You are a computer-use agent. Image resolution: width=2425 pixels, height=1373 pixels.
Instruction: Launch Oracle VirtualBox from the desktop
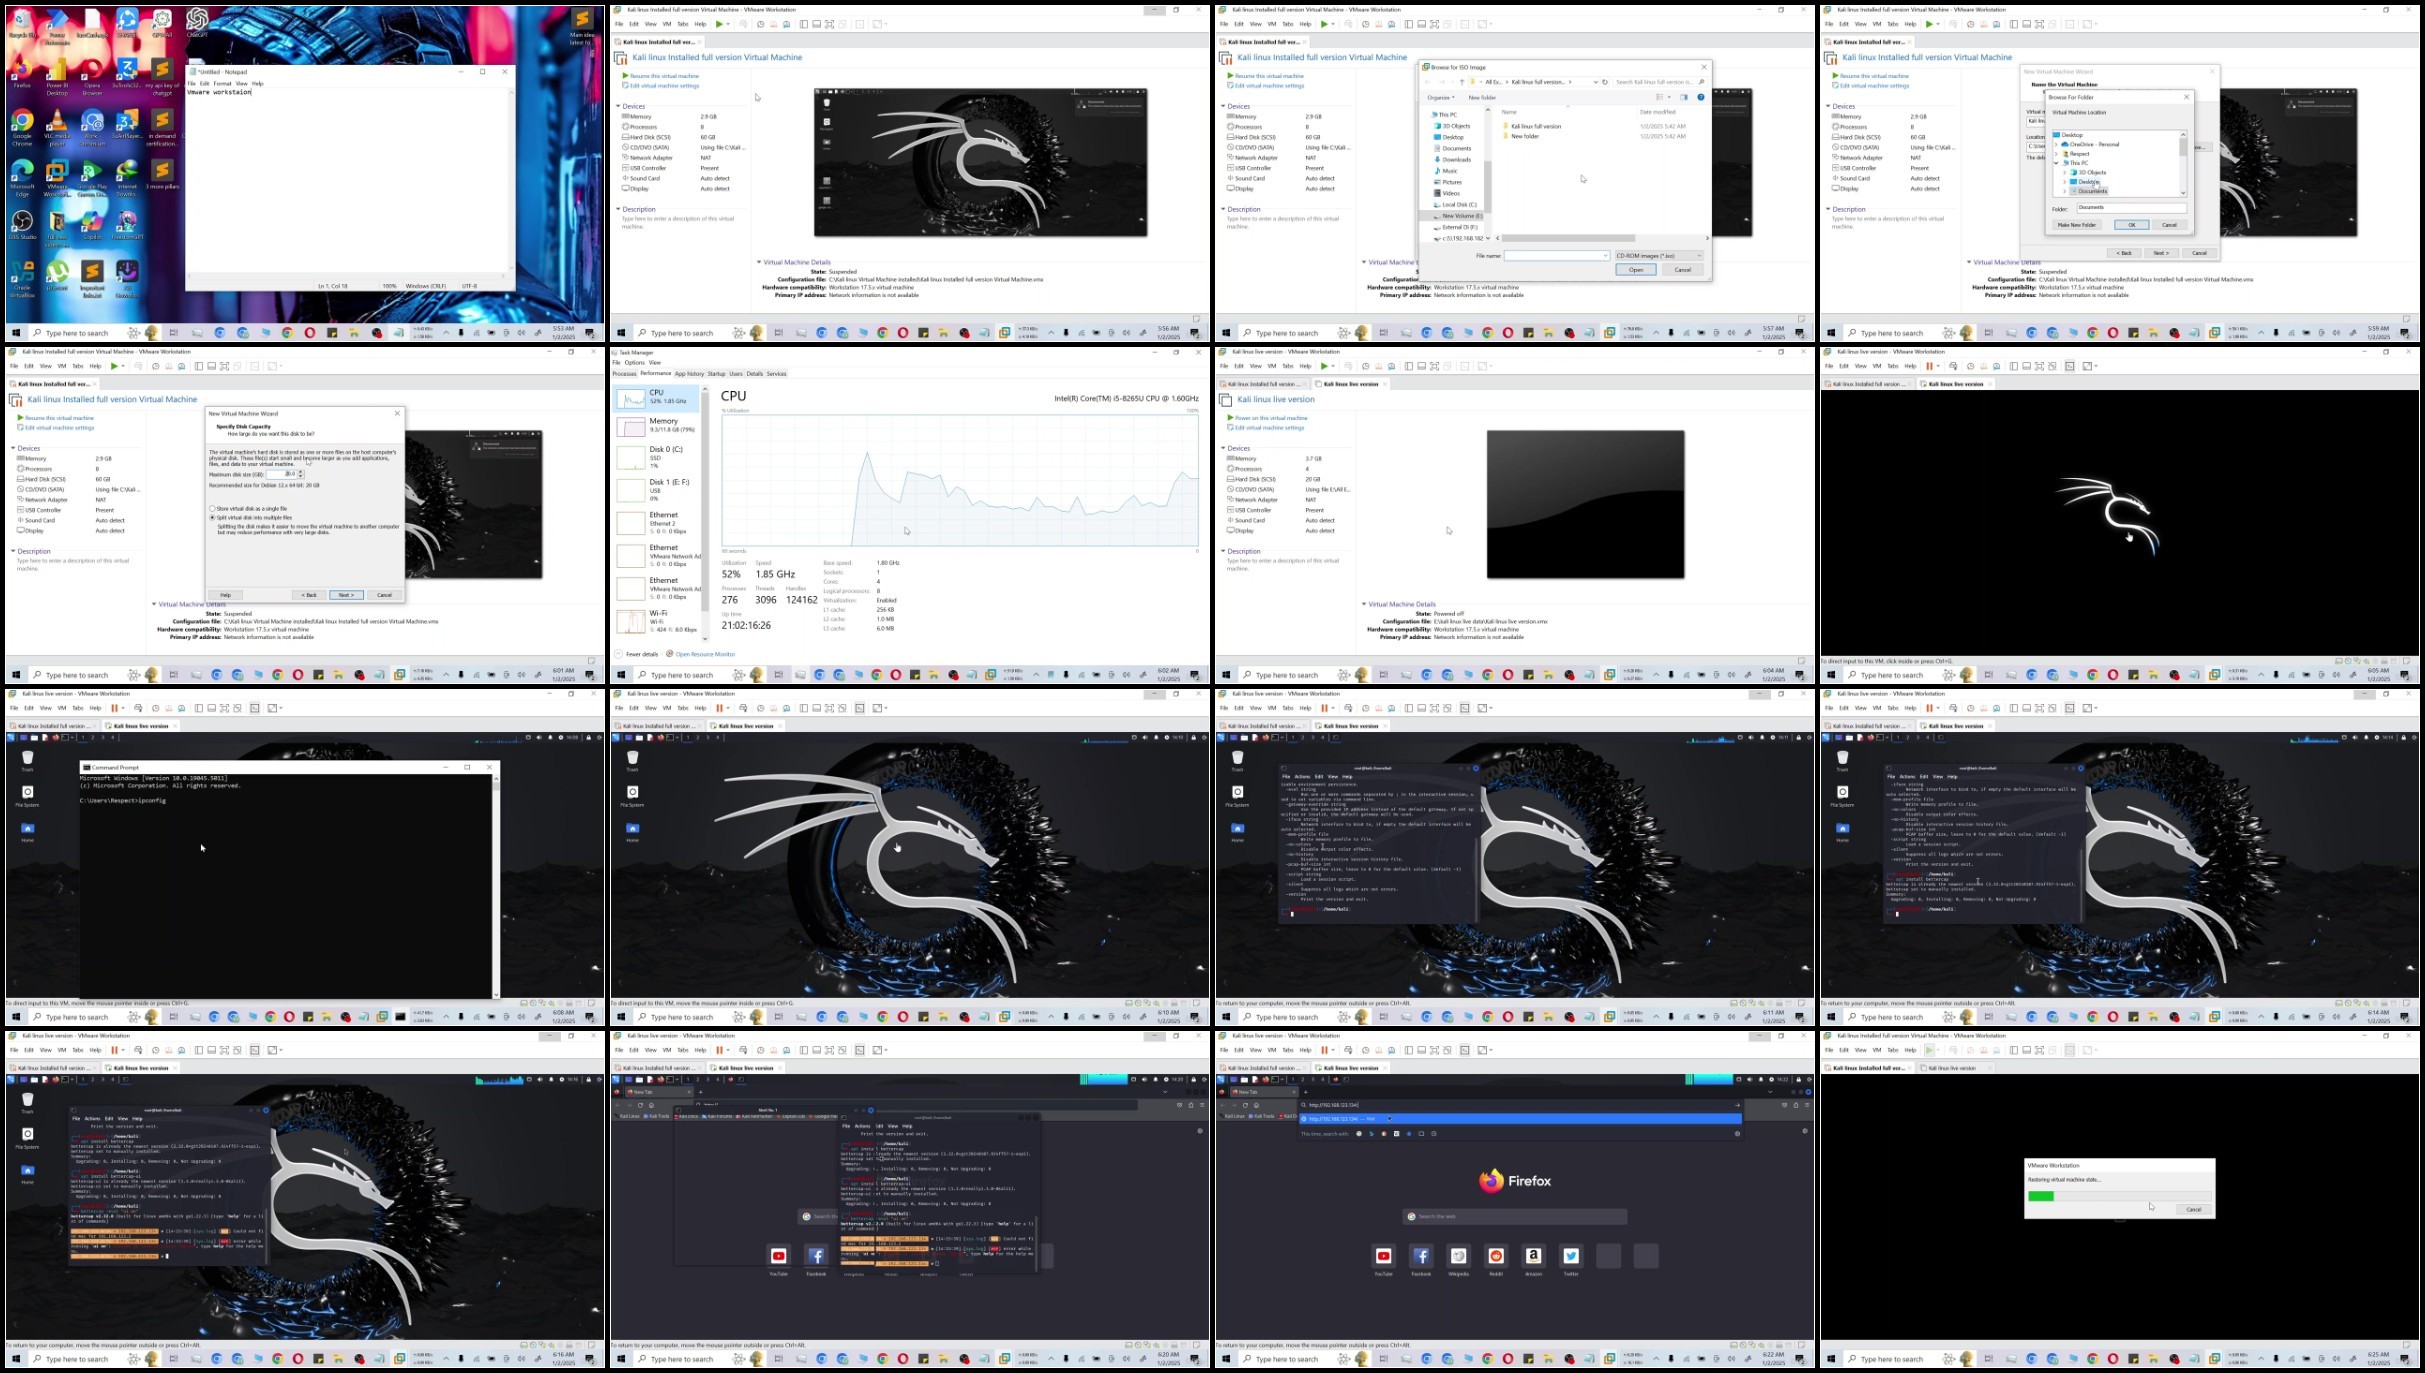(x=22, y=278)
